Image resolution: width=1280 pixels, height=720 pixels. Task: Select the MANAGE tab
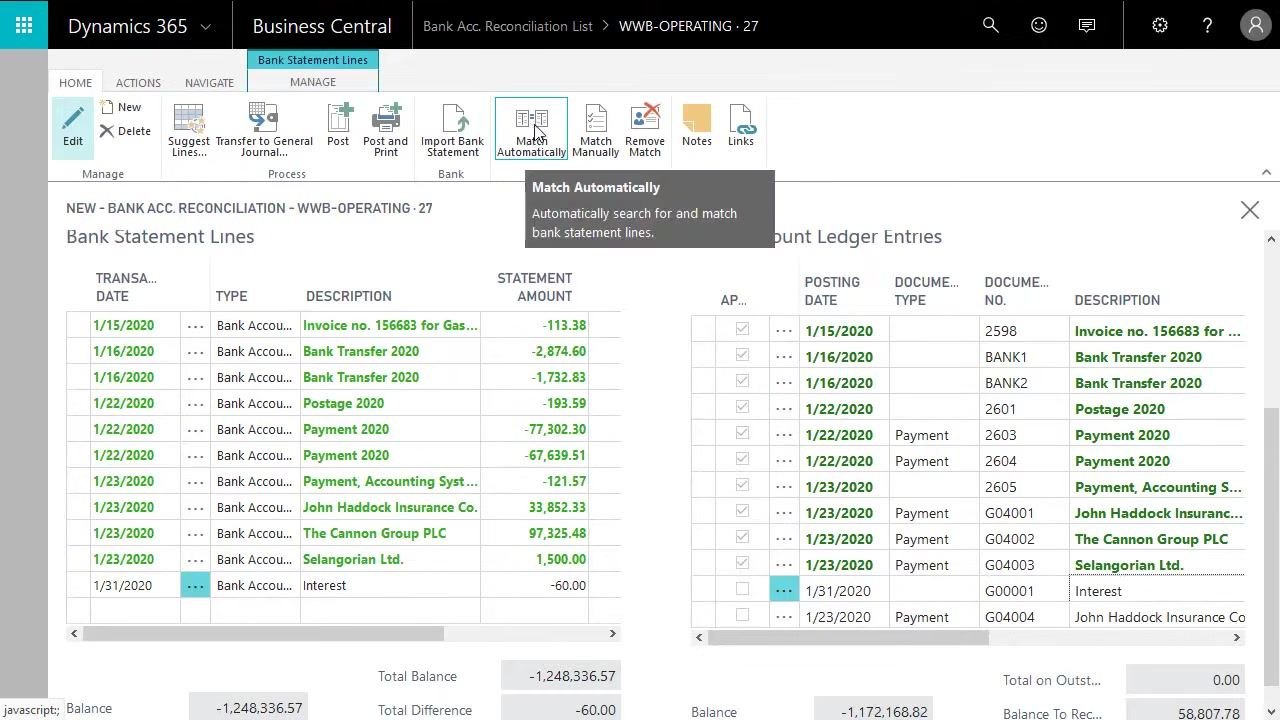[x=313, y=82]
